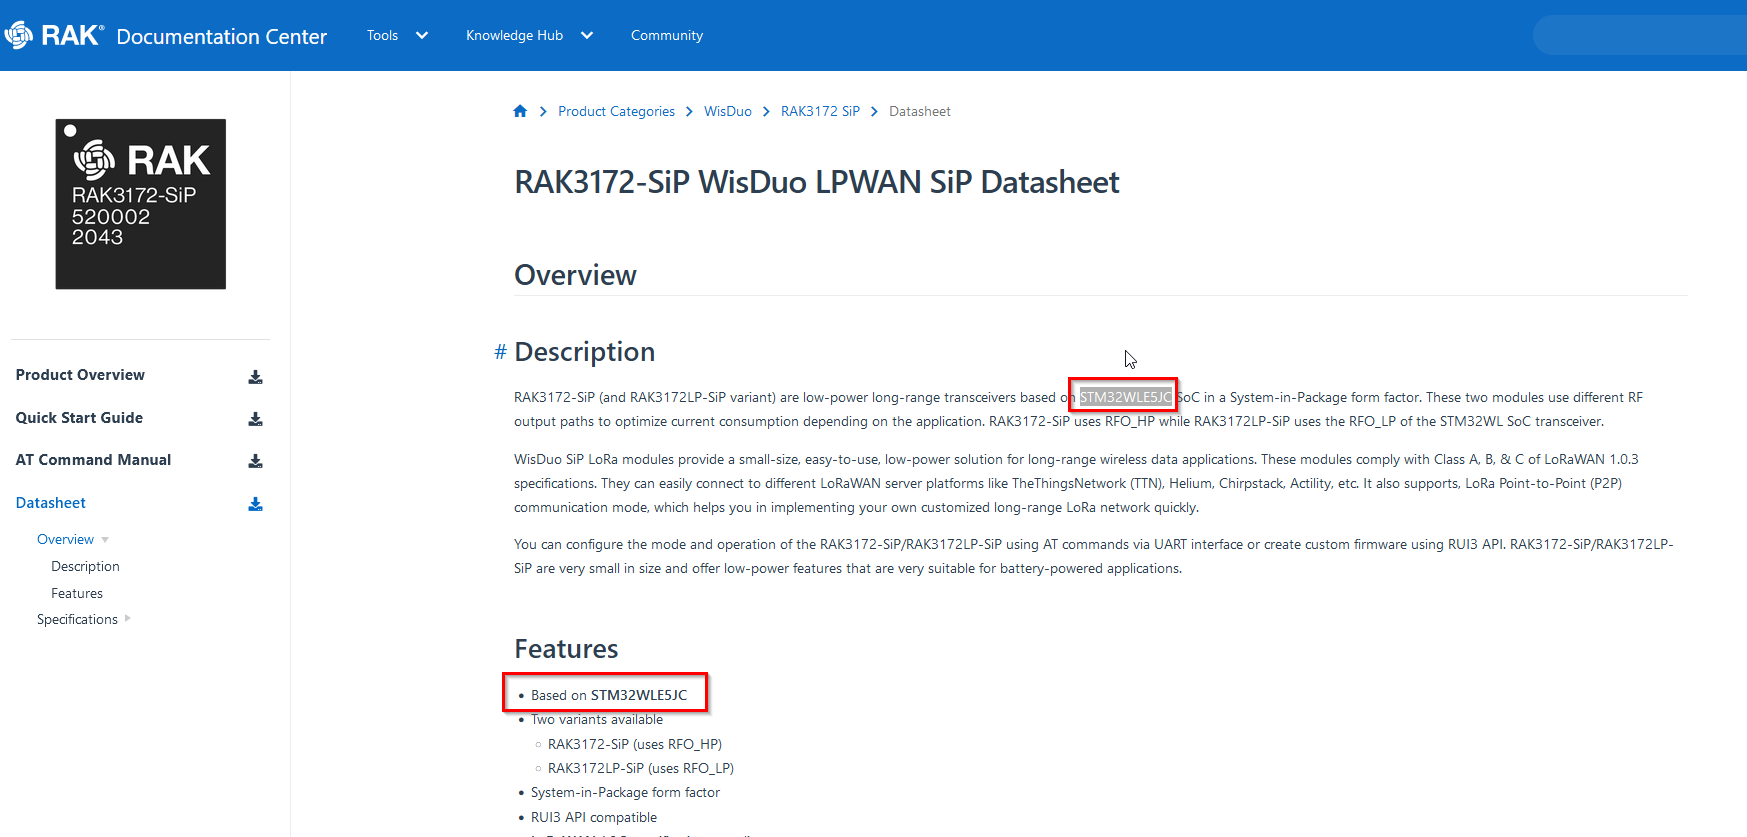
Task: Open RAK3172 SiP breadcrumb link
Action: [819, 111]
